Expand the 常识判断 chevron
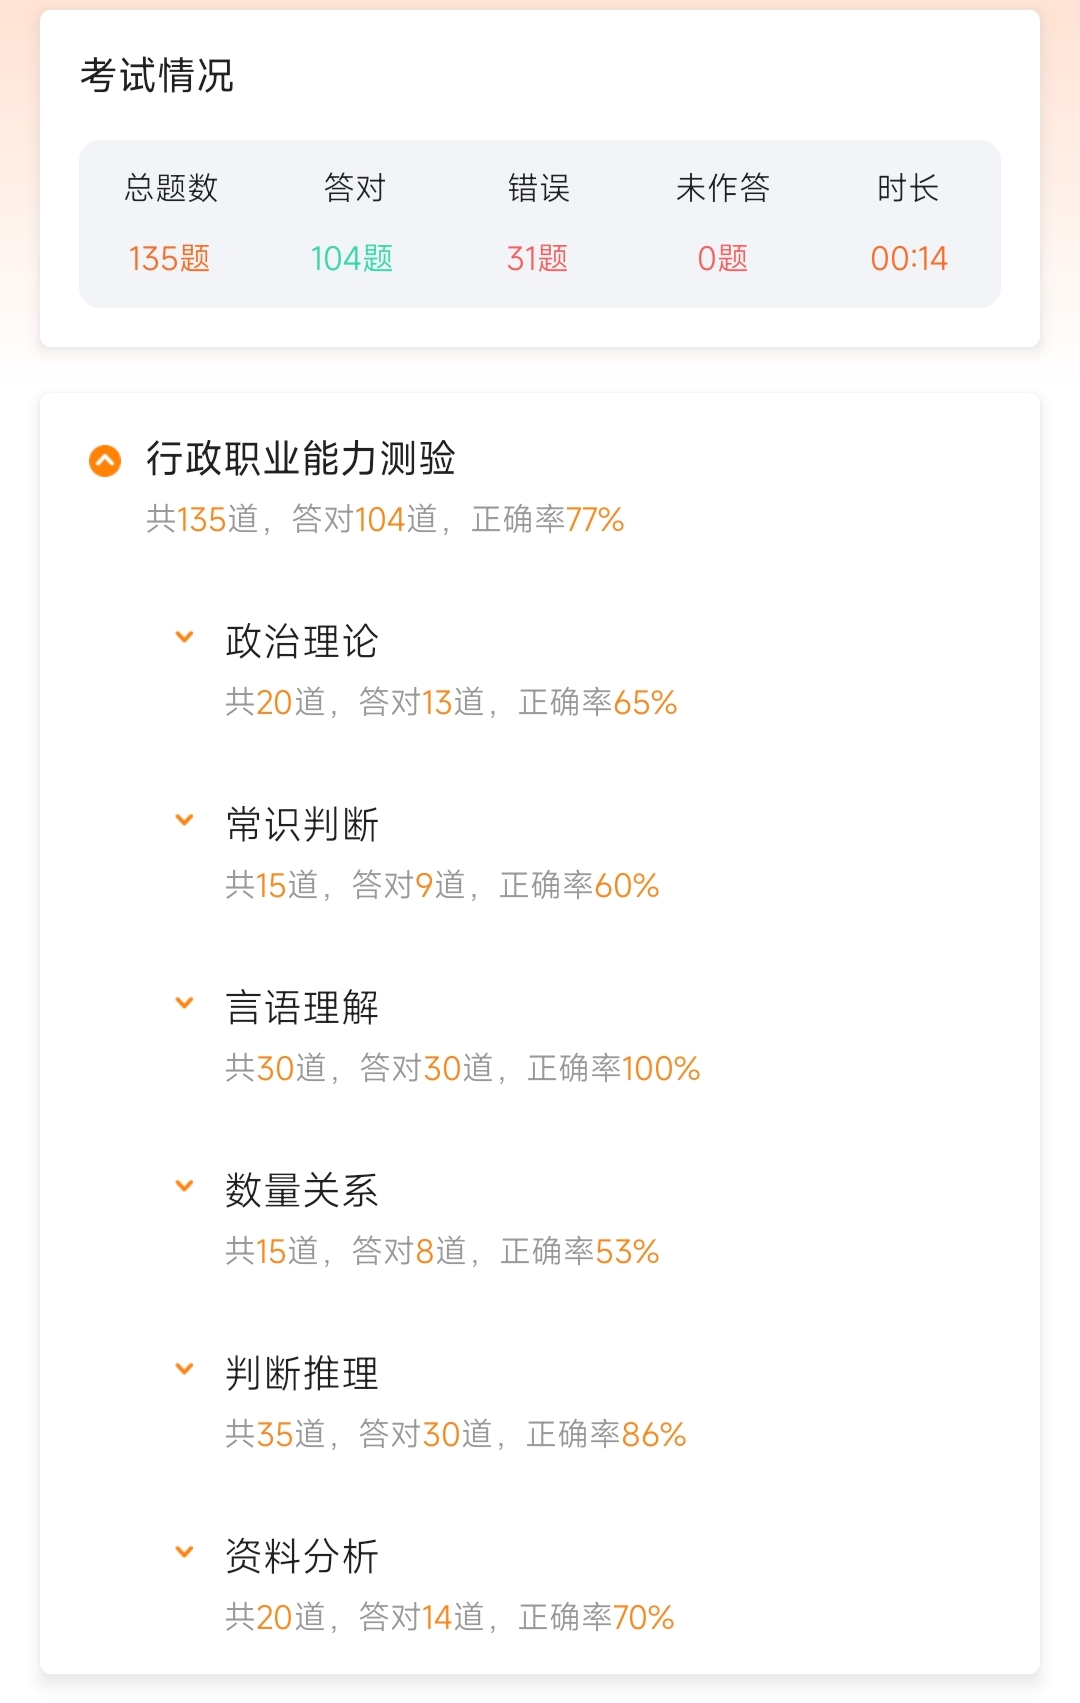The width and height of the screenshot is (1080, 1703). pyautogui.click(x=184, y=820)
